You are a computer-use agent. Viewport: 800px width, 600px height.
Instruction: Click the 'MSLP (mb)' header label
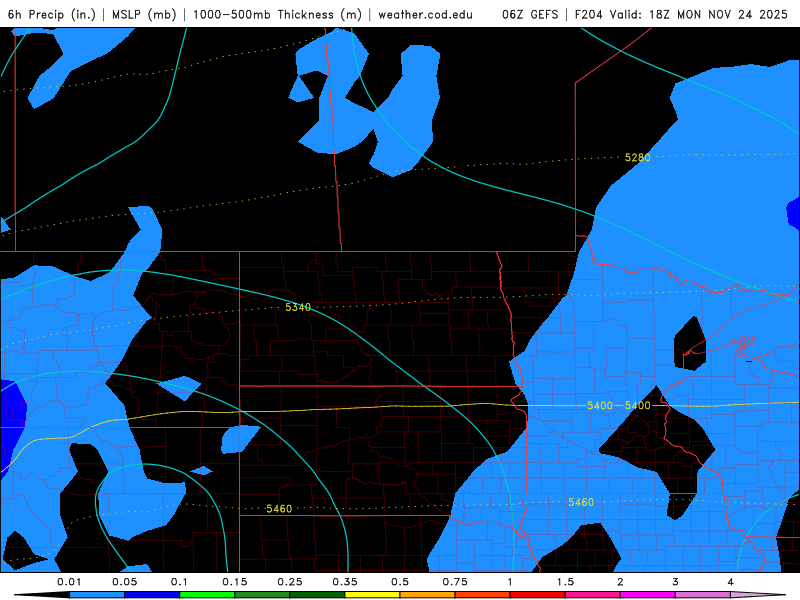point(144,14)
